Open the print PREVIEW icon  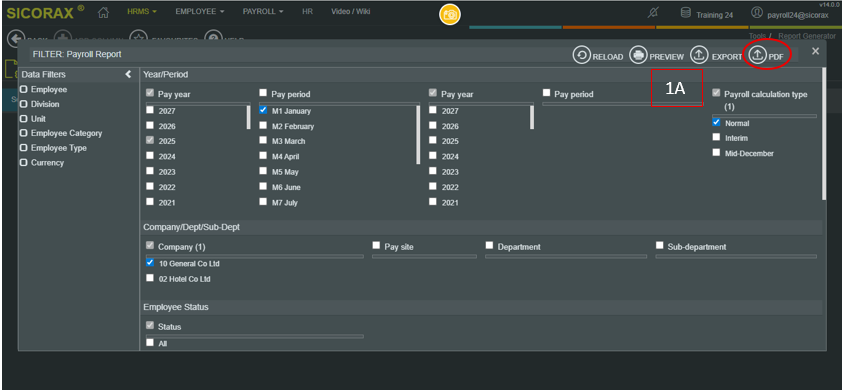coord(638,55)
